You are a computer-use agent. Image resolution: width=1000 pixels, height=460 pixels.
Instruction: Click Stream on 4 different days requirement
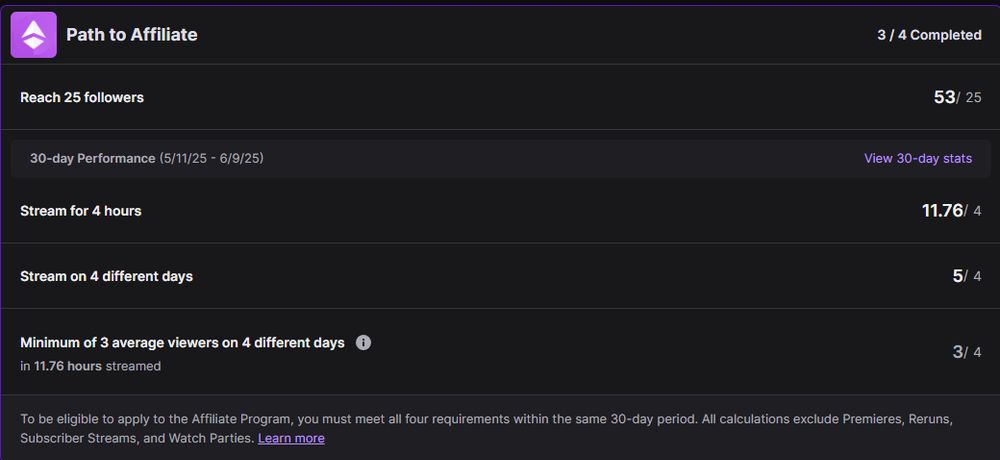[107, 276]
